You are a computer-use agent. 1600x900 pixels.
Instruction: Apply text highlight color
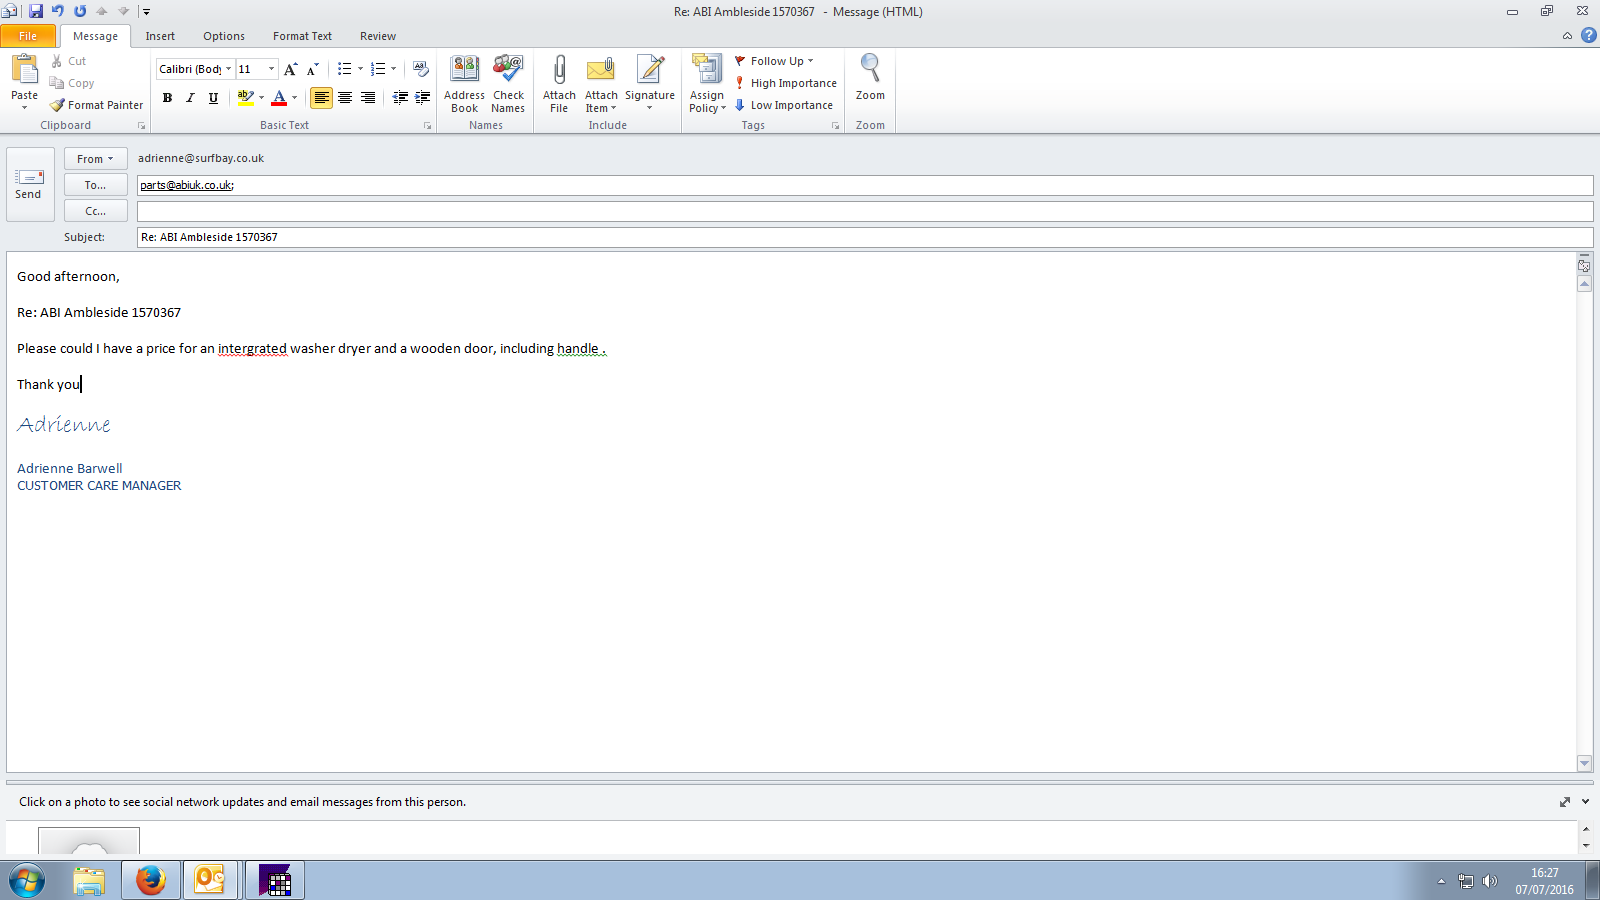[245, 97]
